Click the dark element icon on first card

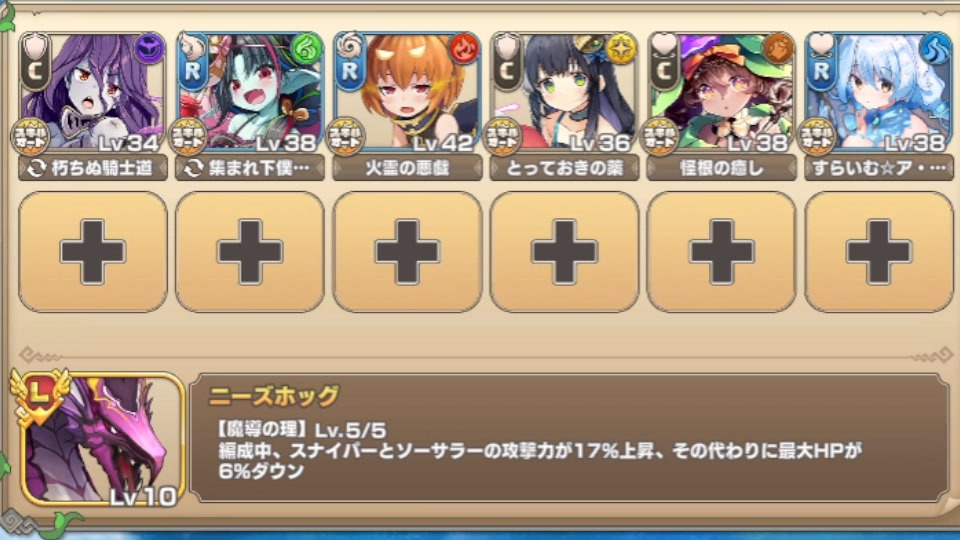(x=149, y=50)
